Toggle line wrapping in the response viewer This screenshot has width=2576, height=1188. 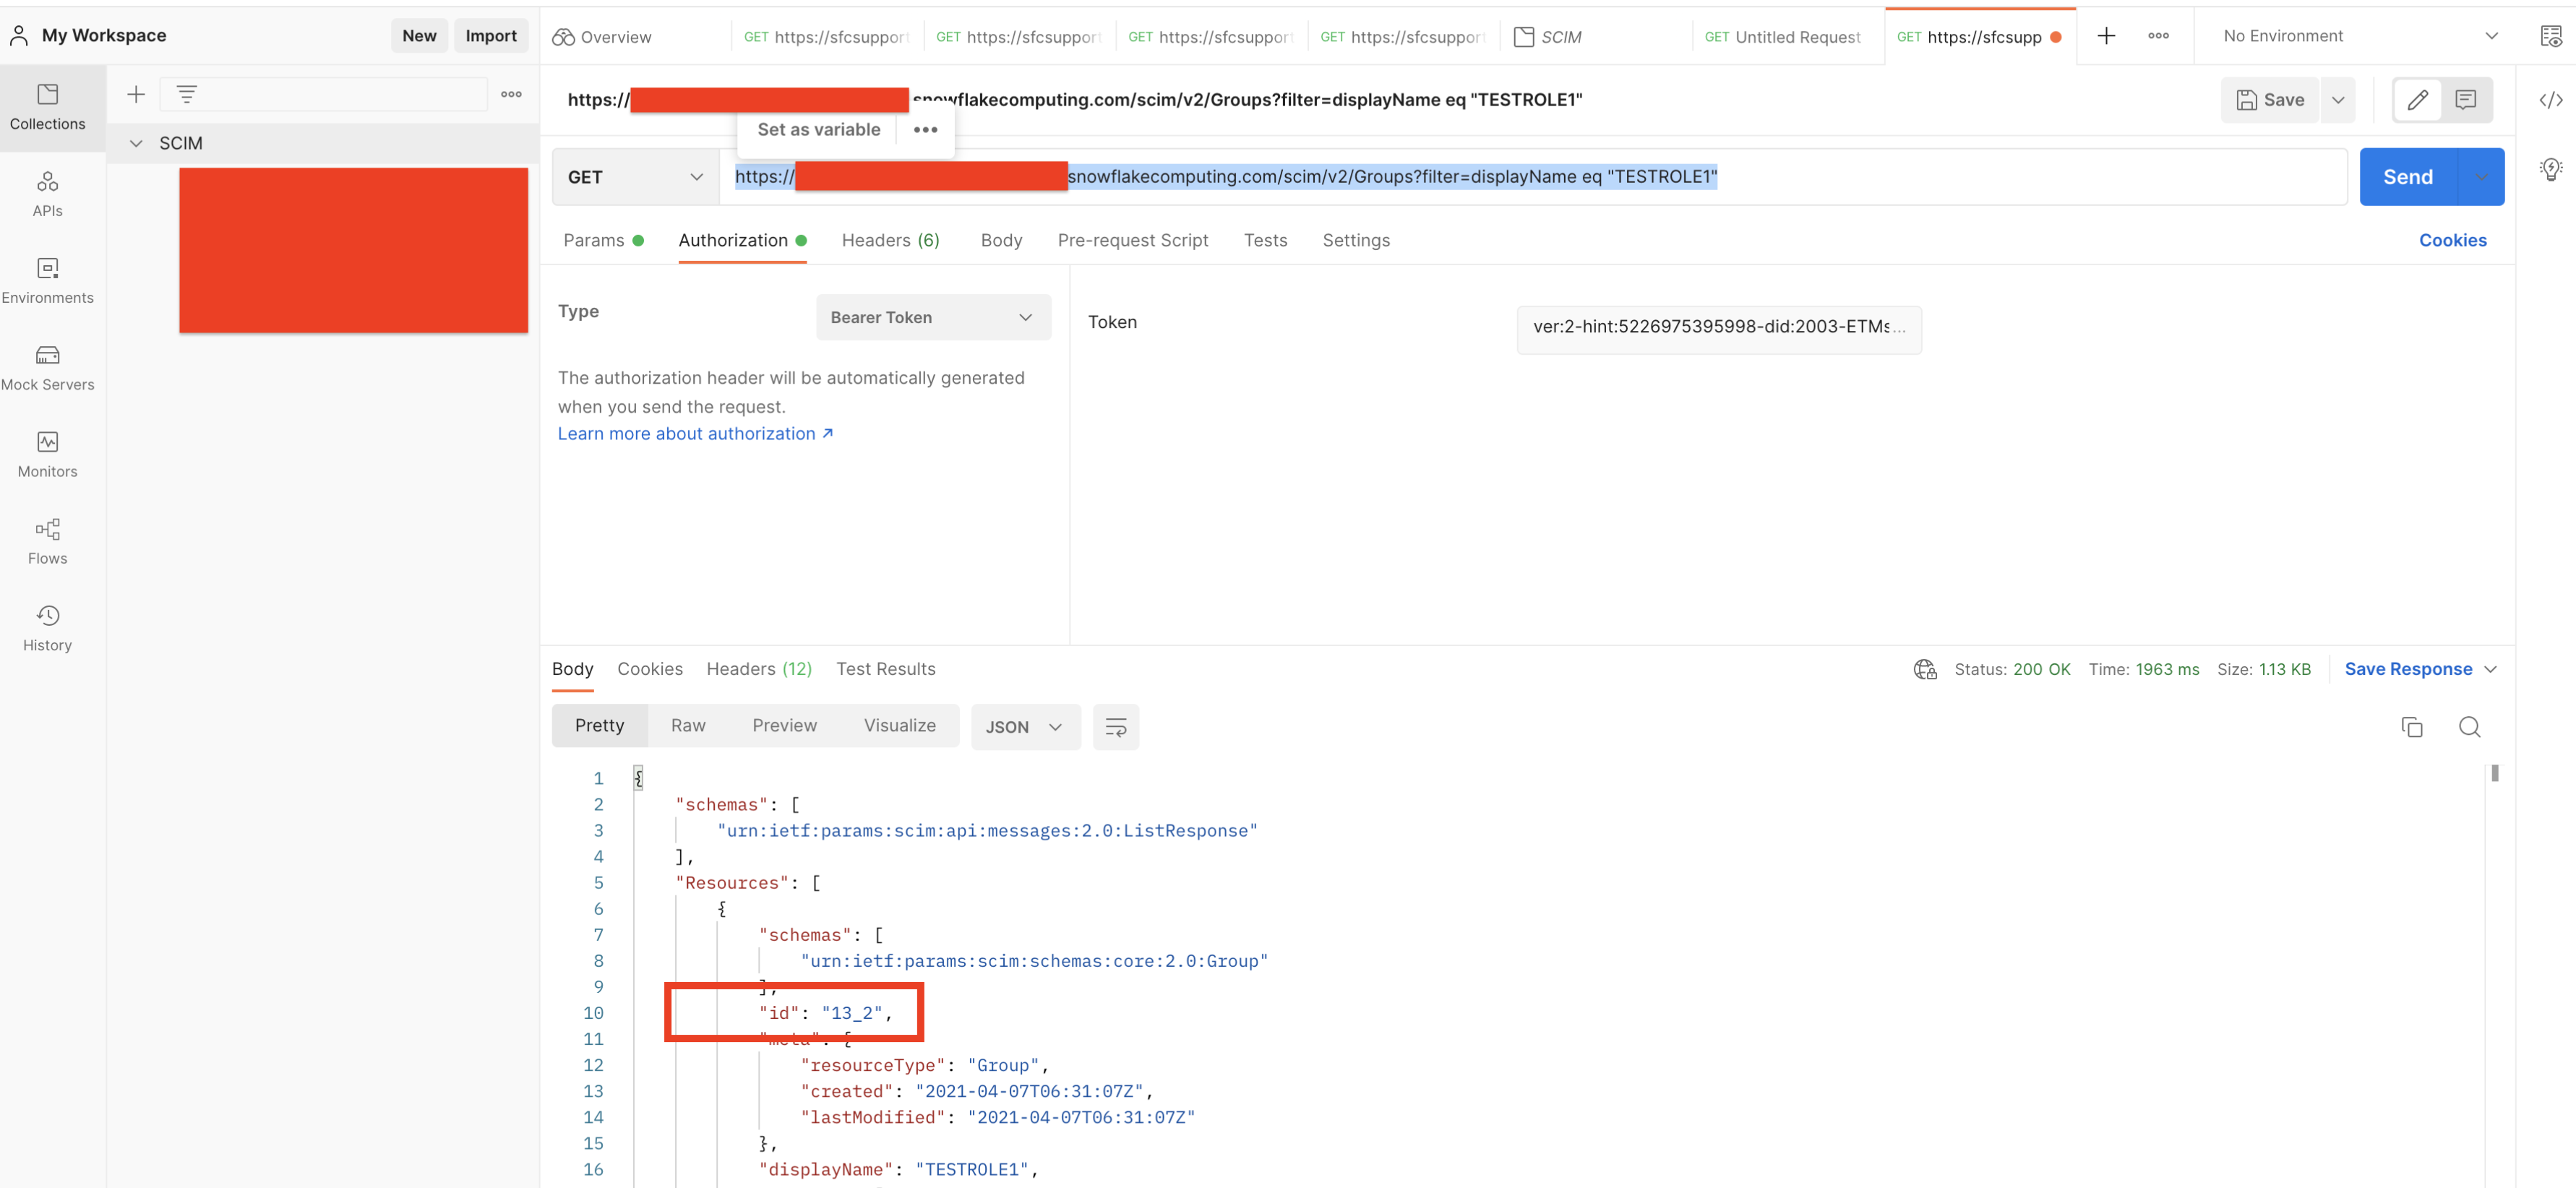point(1115,727)
